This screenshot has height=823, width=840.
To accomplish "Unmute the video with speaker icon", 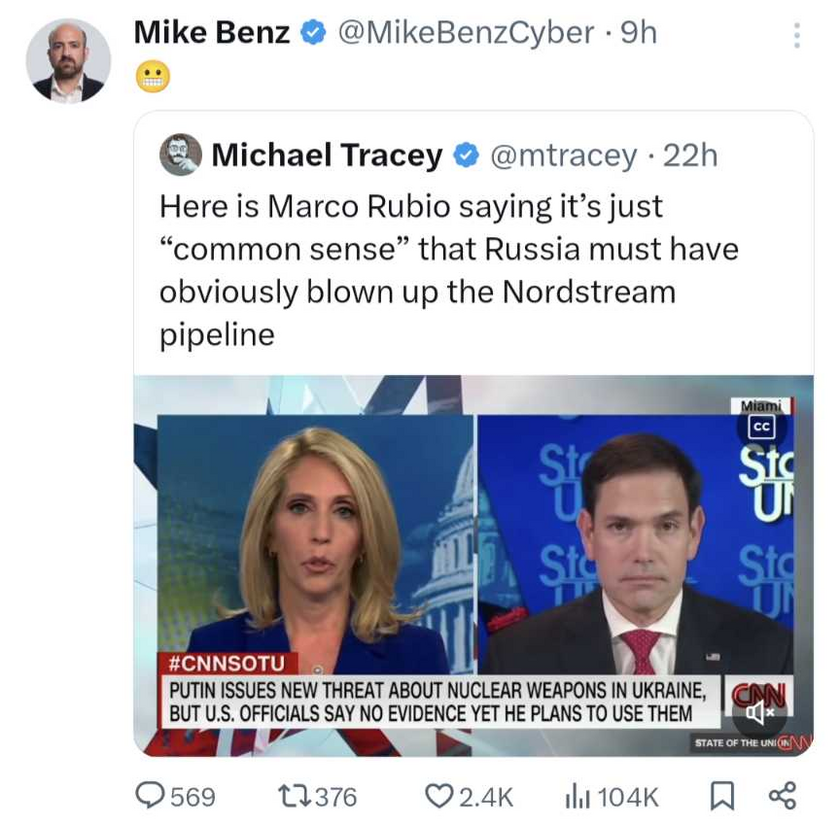I will click(757, 712).
